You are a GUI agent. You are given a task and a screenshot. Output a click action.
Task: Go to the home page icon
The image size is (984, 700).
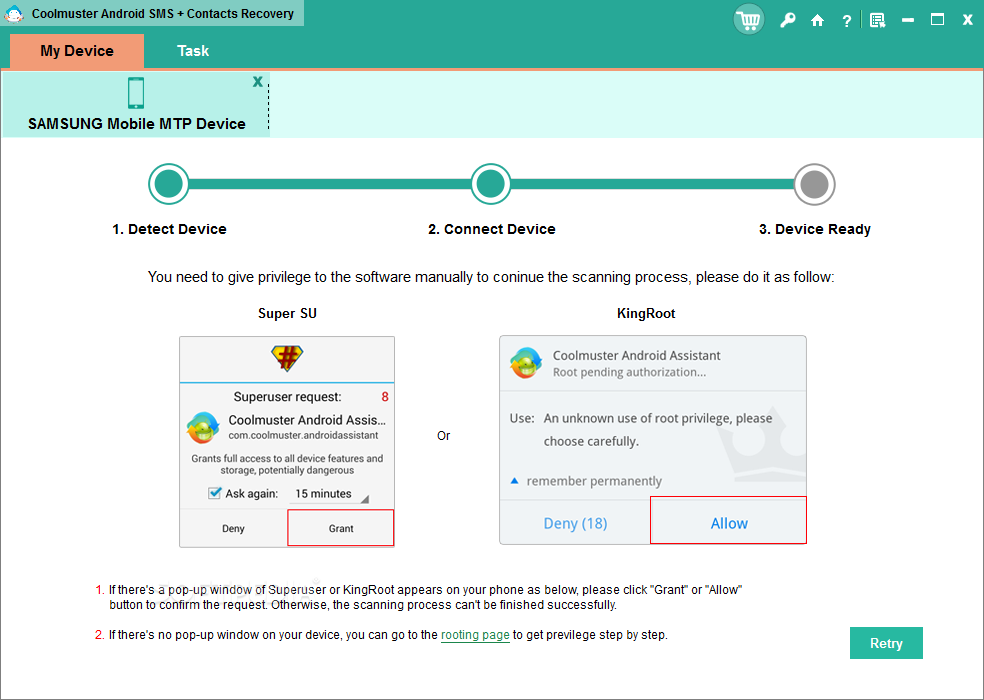coord(817,21)
